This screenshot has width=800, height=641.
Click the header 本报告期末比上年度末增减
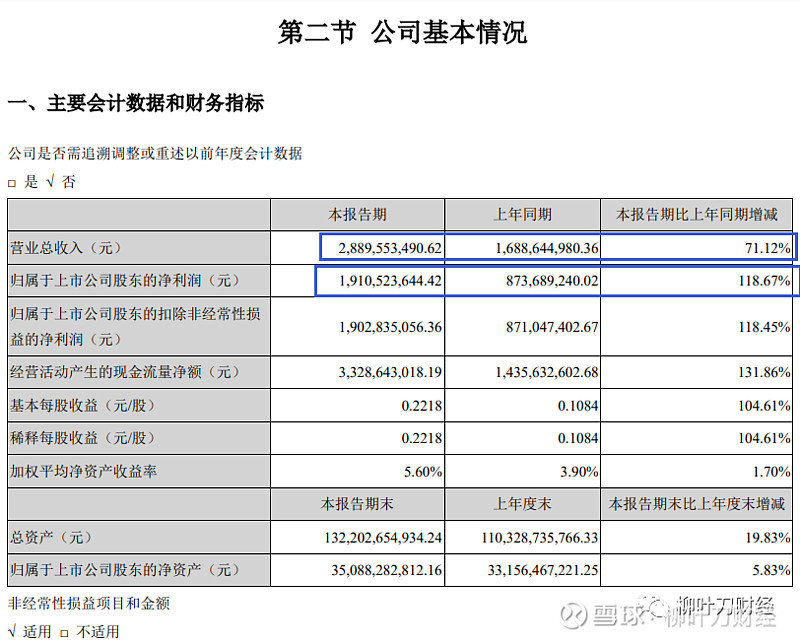tap(696, 504)
